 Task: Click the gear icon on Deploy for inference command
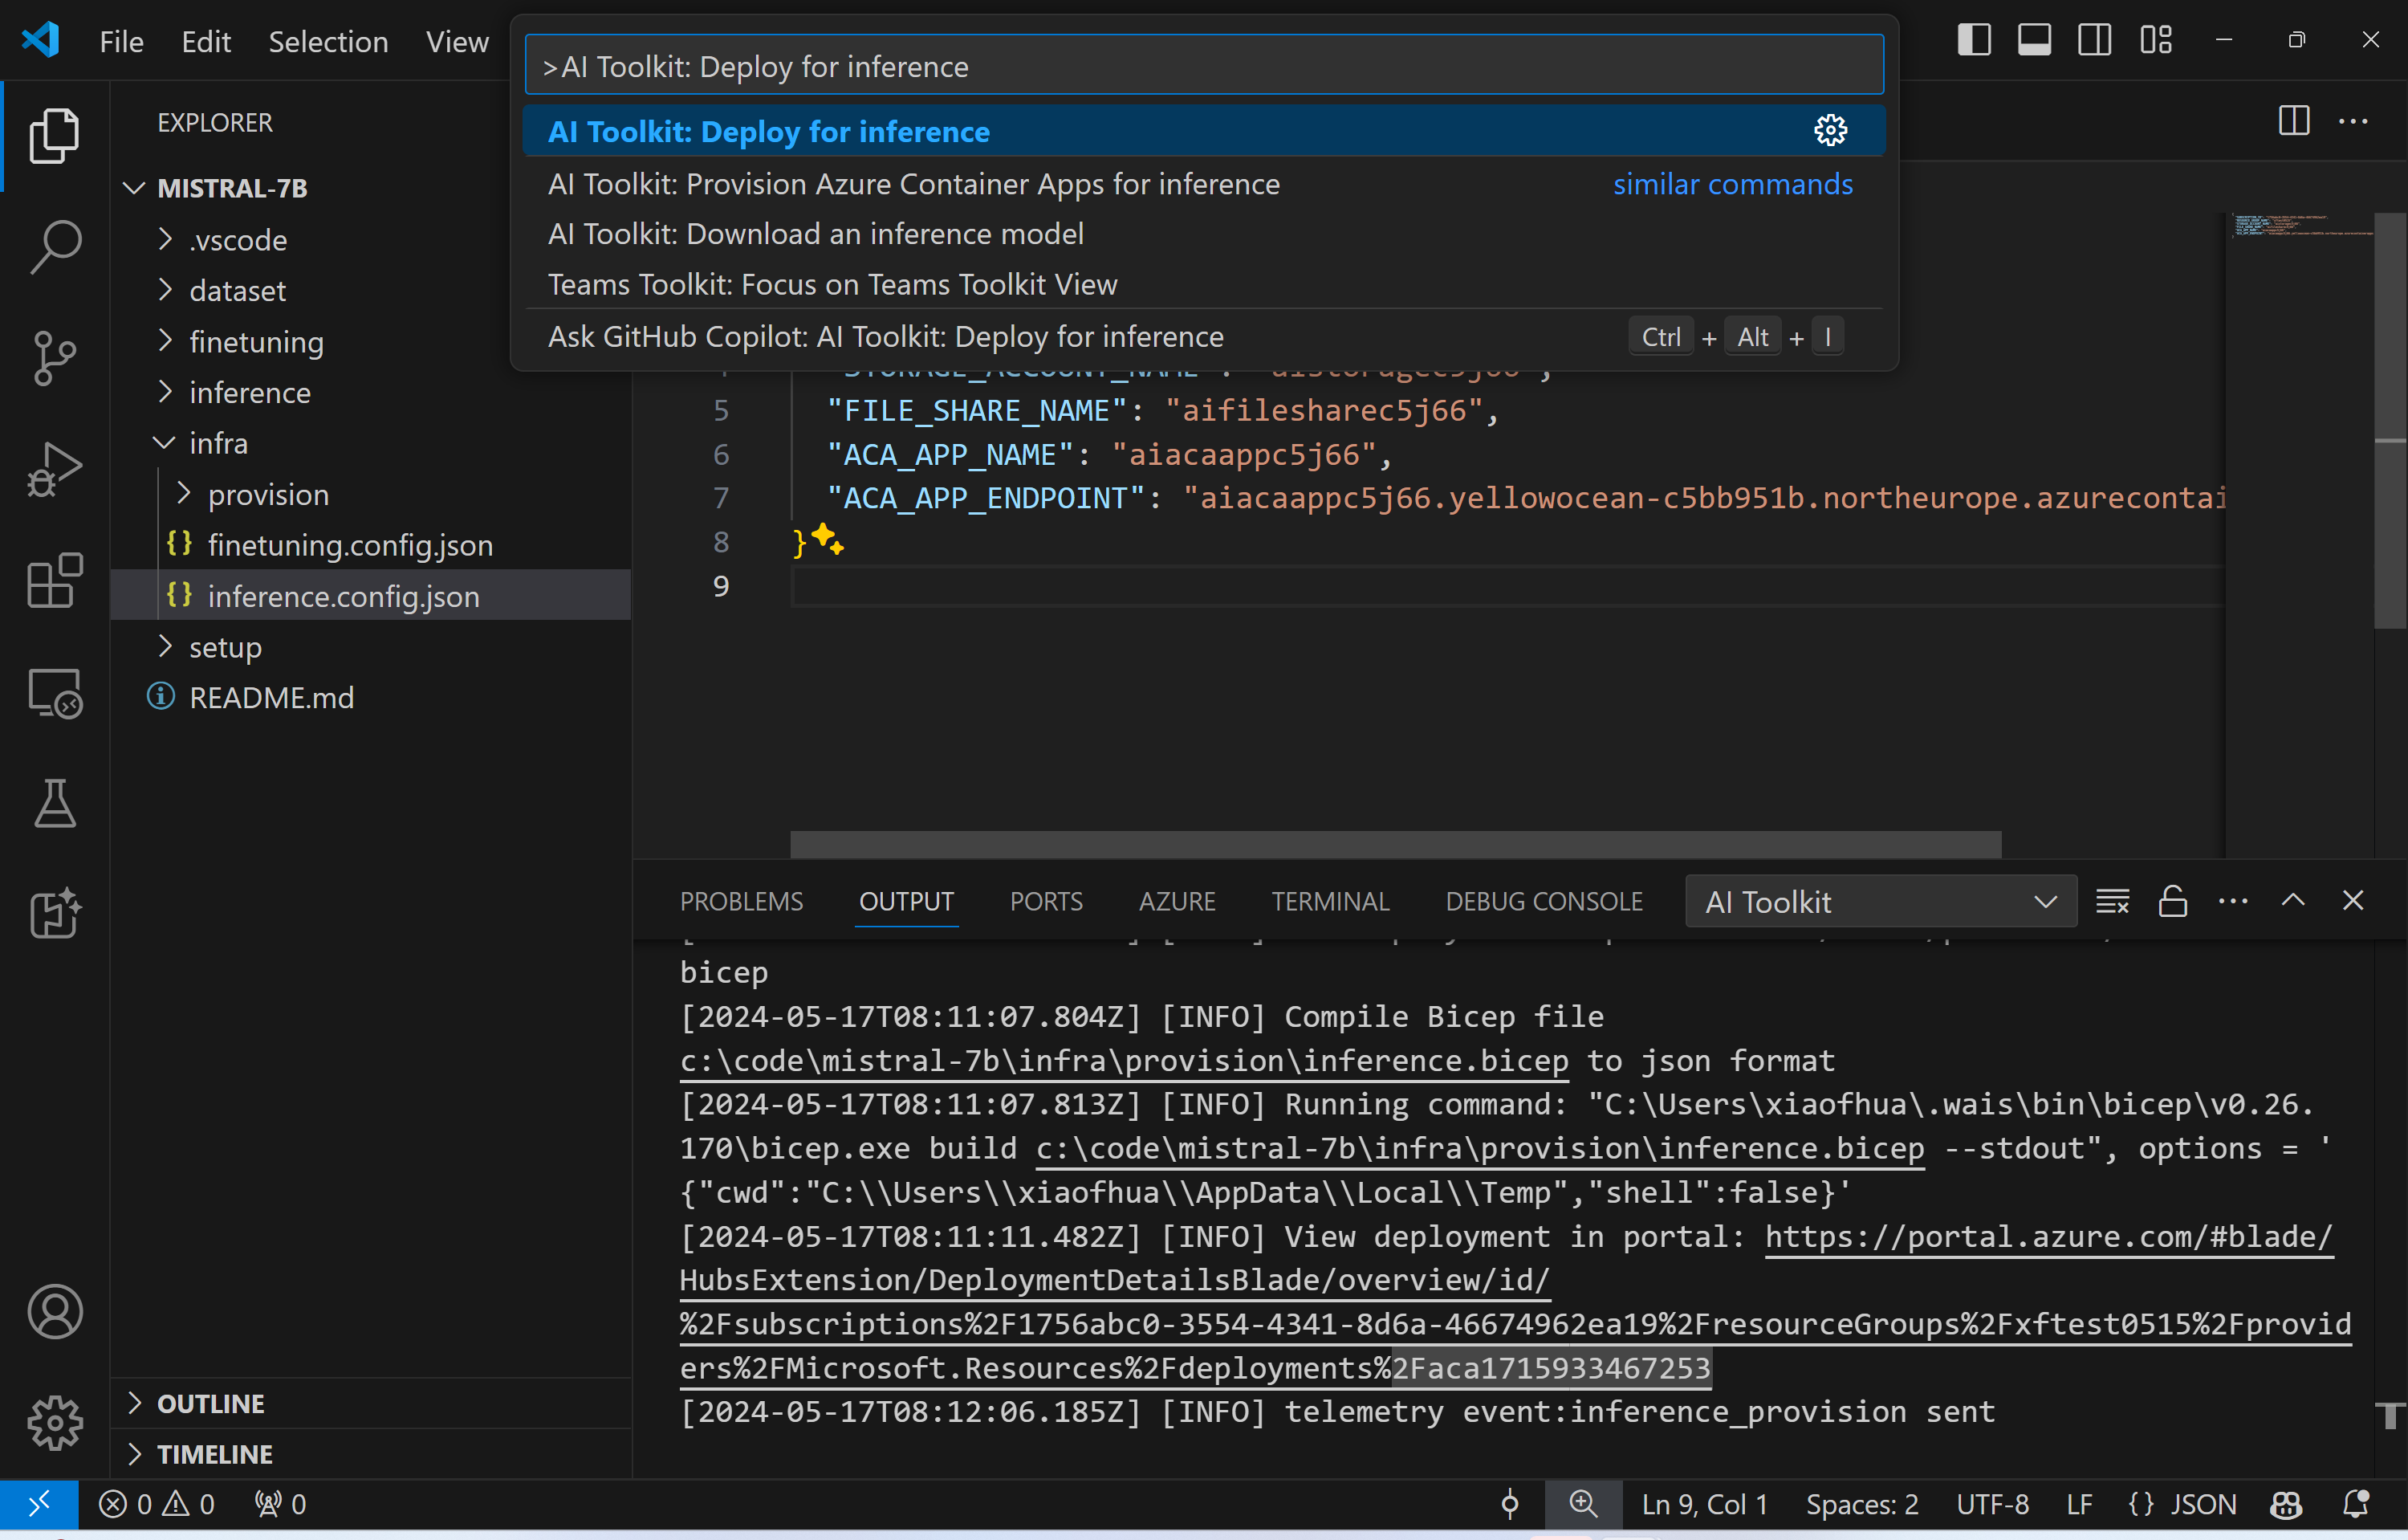coord(1830,131)
